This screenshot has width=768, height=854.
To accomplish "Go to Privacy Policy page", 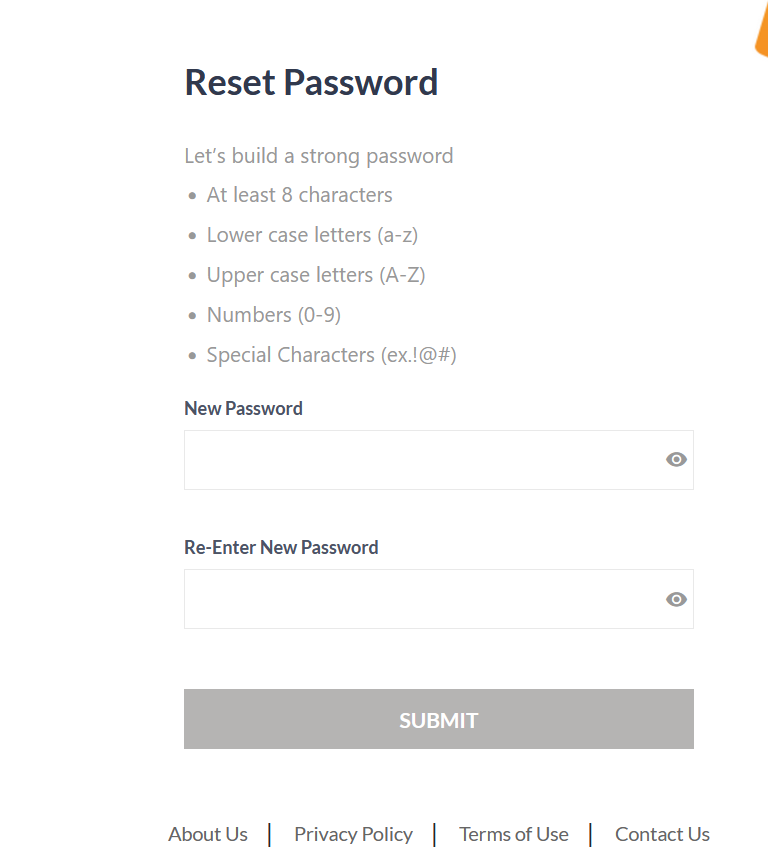I will coord(353,834).
